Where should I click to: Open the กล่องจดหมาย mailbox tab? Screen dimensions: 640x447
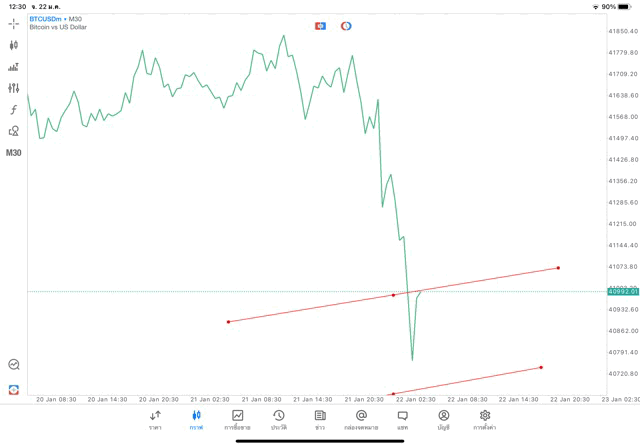click(361, 419)
